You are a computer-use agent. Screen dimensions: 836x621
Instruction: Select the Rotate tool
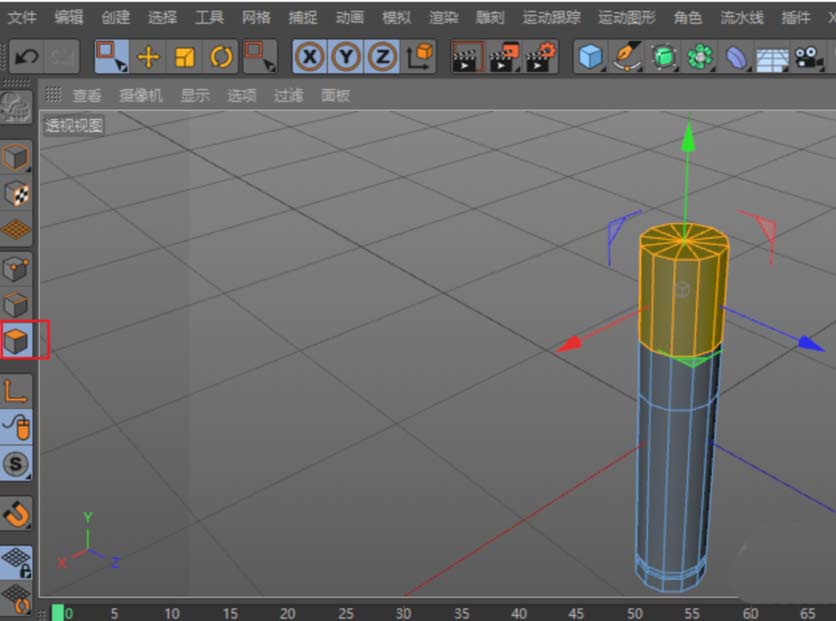tap(221, 57)
